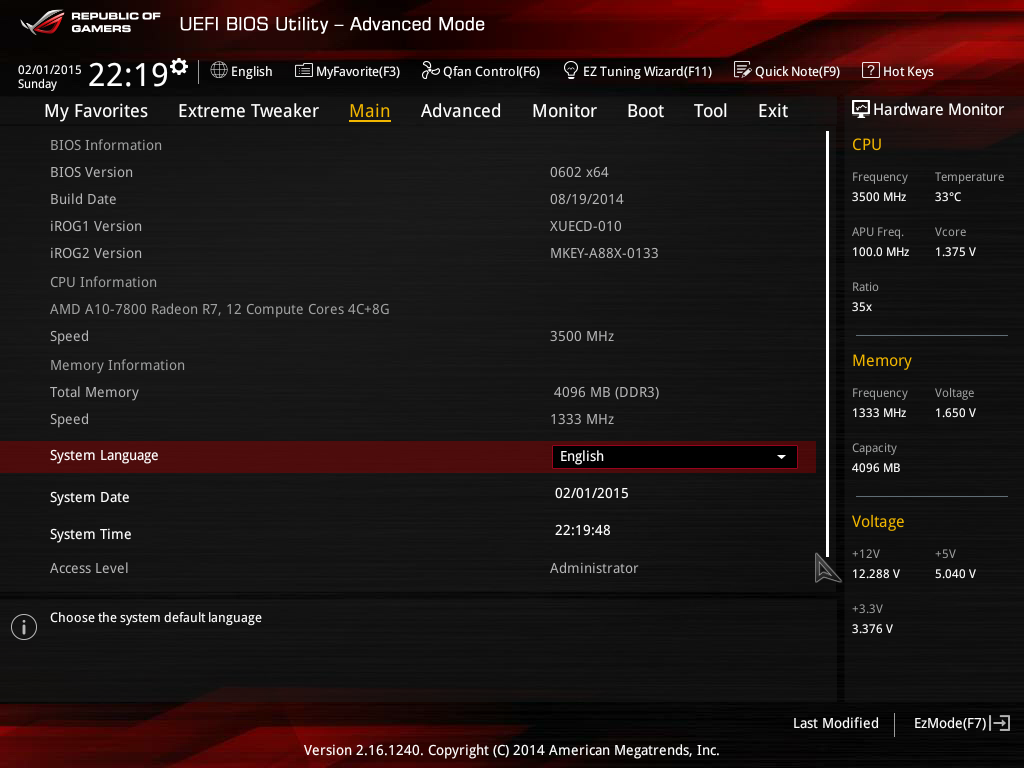Click the Capacity 4096 MB reading
Screen dimensions: 1024x768
(876, 468)
